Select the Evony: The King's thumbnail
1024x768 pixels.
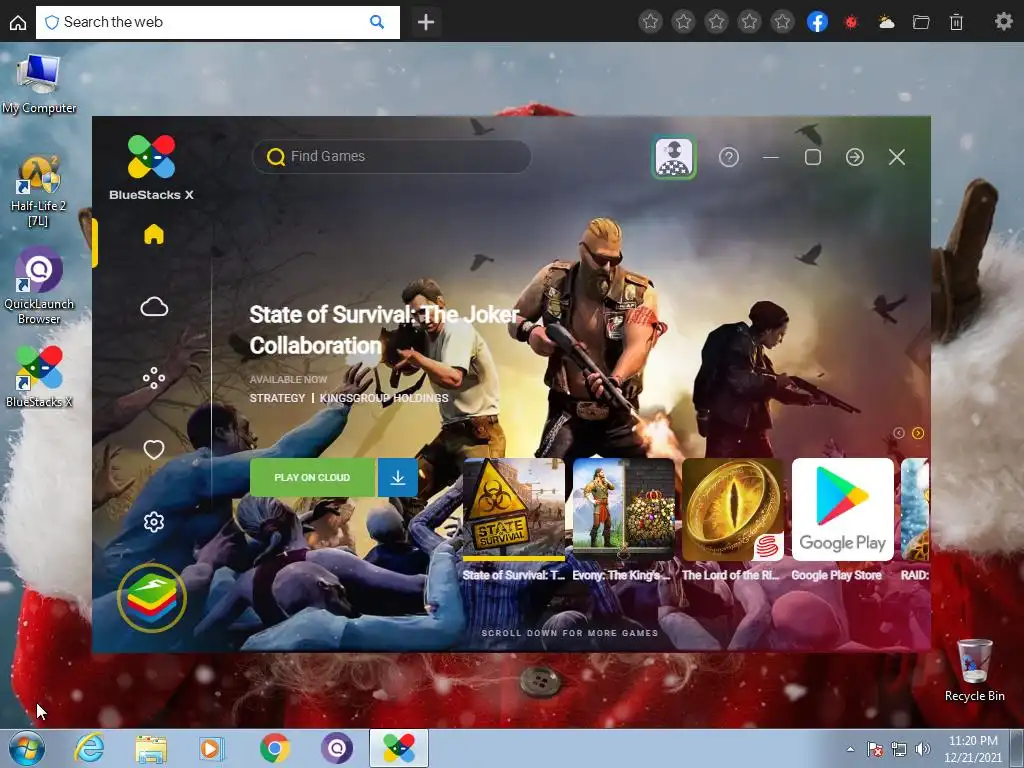pos(624,509)
